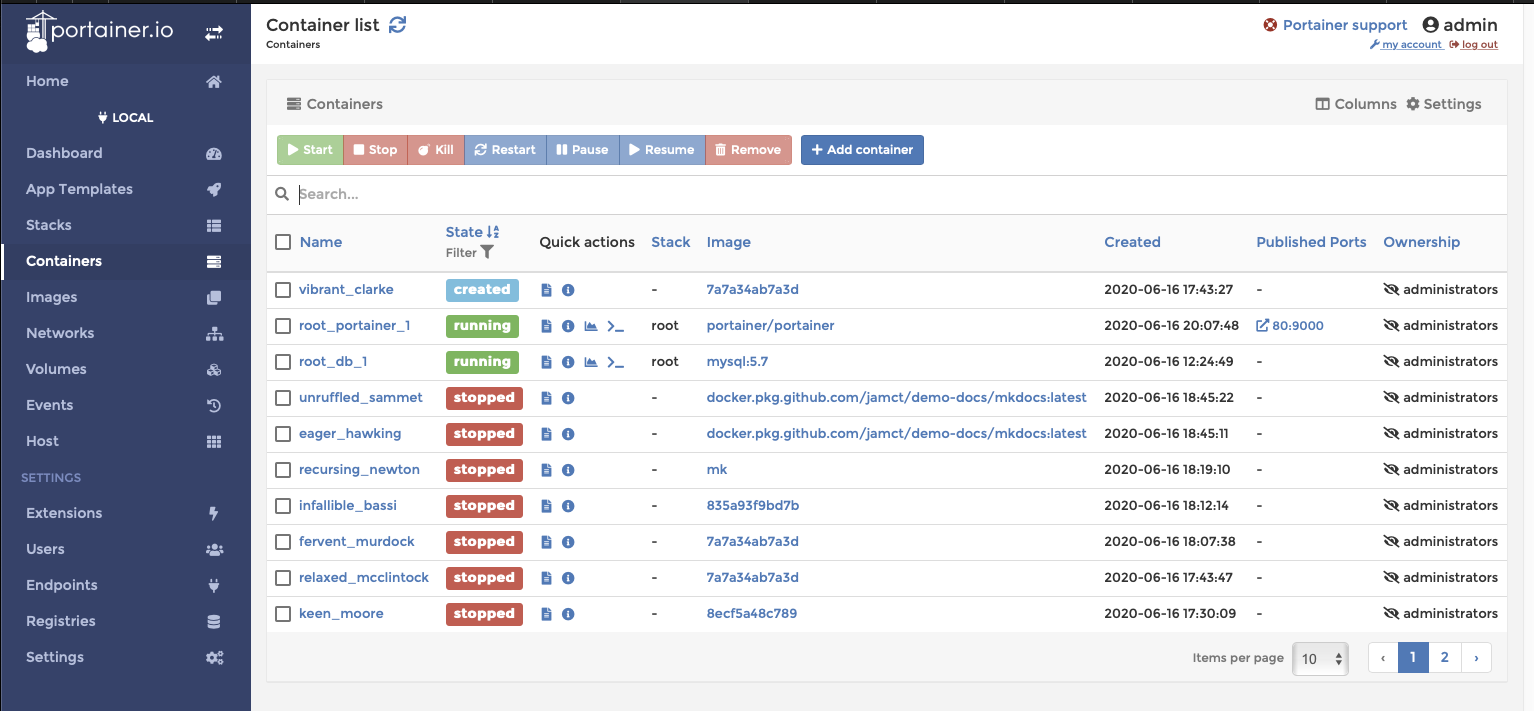Viewport: 1534px width, 711px height.
Task: Click the refresh icon beside Container list
Action: pyautogui.click(x=398, y=25)
